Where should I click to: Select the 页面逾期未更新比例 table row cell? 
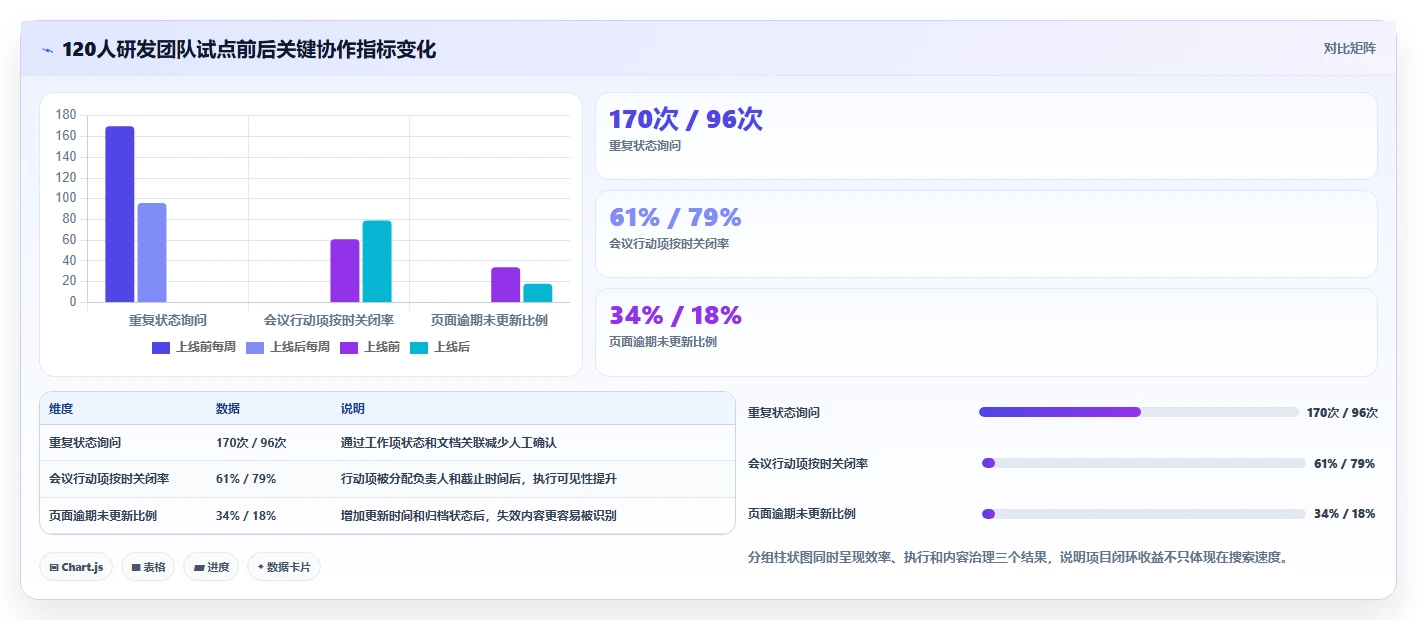click(x=103, y=516)
